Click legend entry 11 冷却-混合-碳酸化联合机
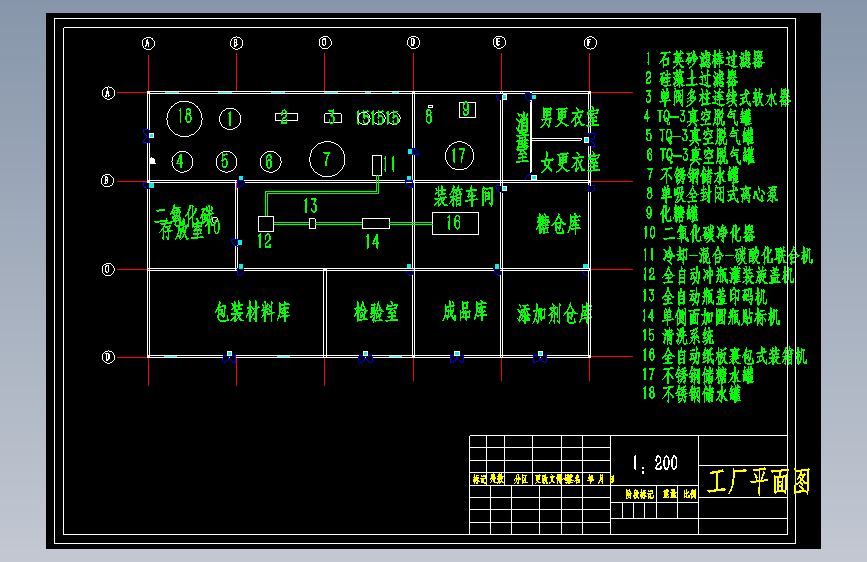 [x=728, y=255]
